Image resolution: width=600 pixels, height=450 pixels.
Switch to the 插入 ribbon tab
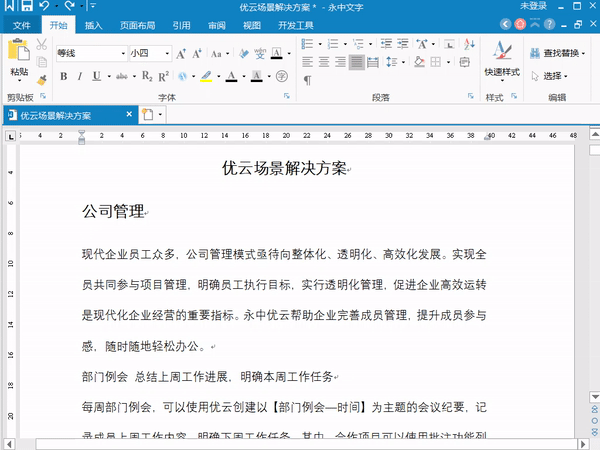pos(93,25)
